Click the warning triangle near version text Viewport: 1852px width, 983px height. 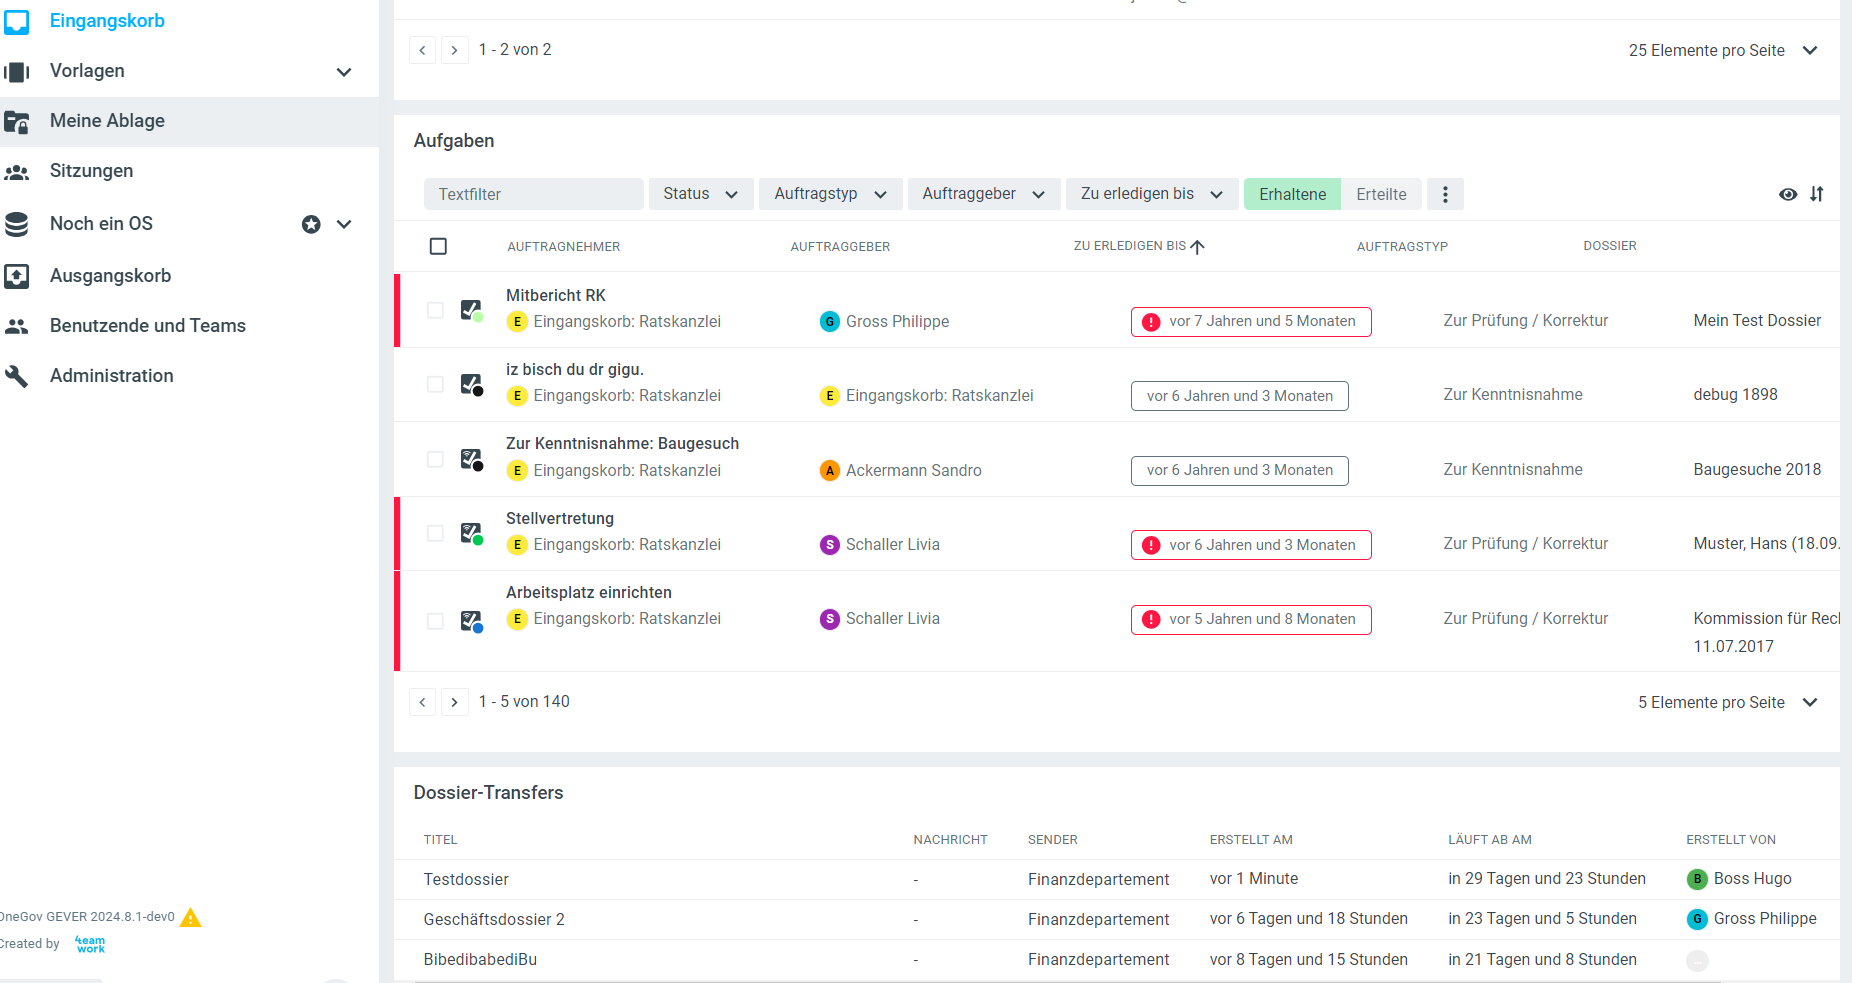click(191, 917)
